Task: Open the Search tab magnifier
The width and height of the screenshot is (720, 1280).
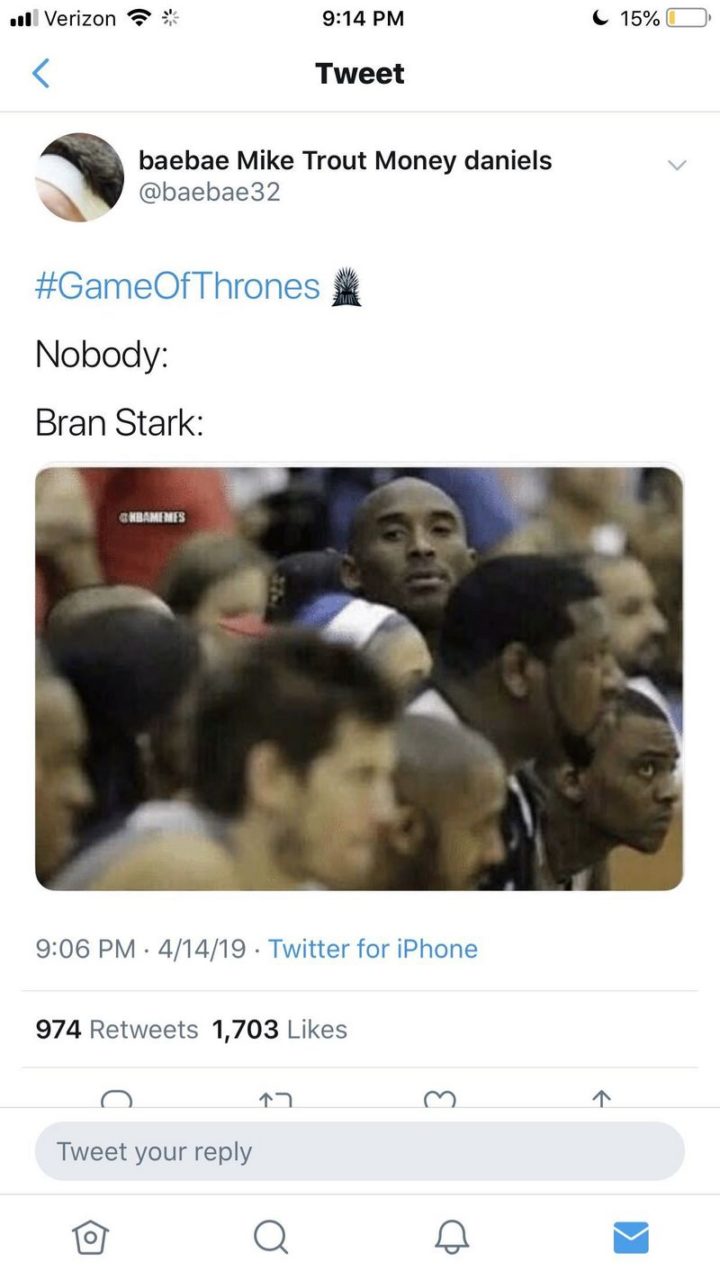Action: point(270,1238)
